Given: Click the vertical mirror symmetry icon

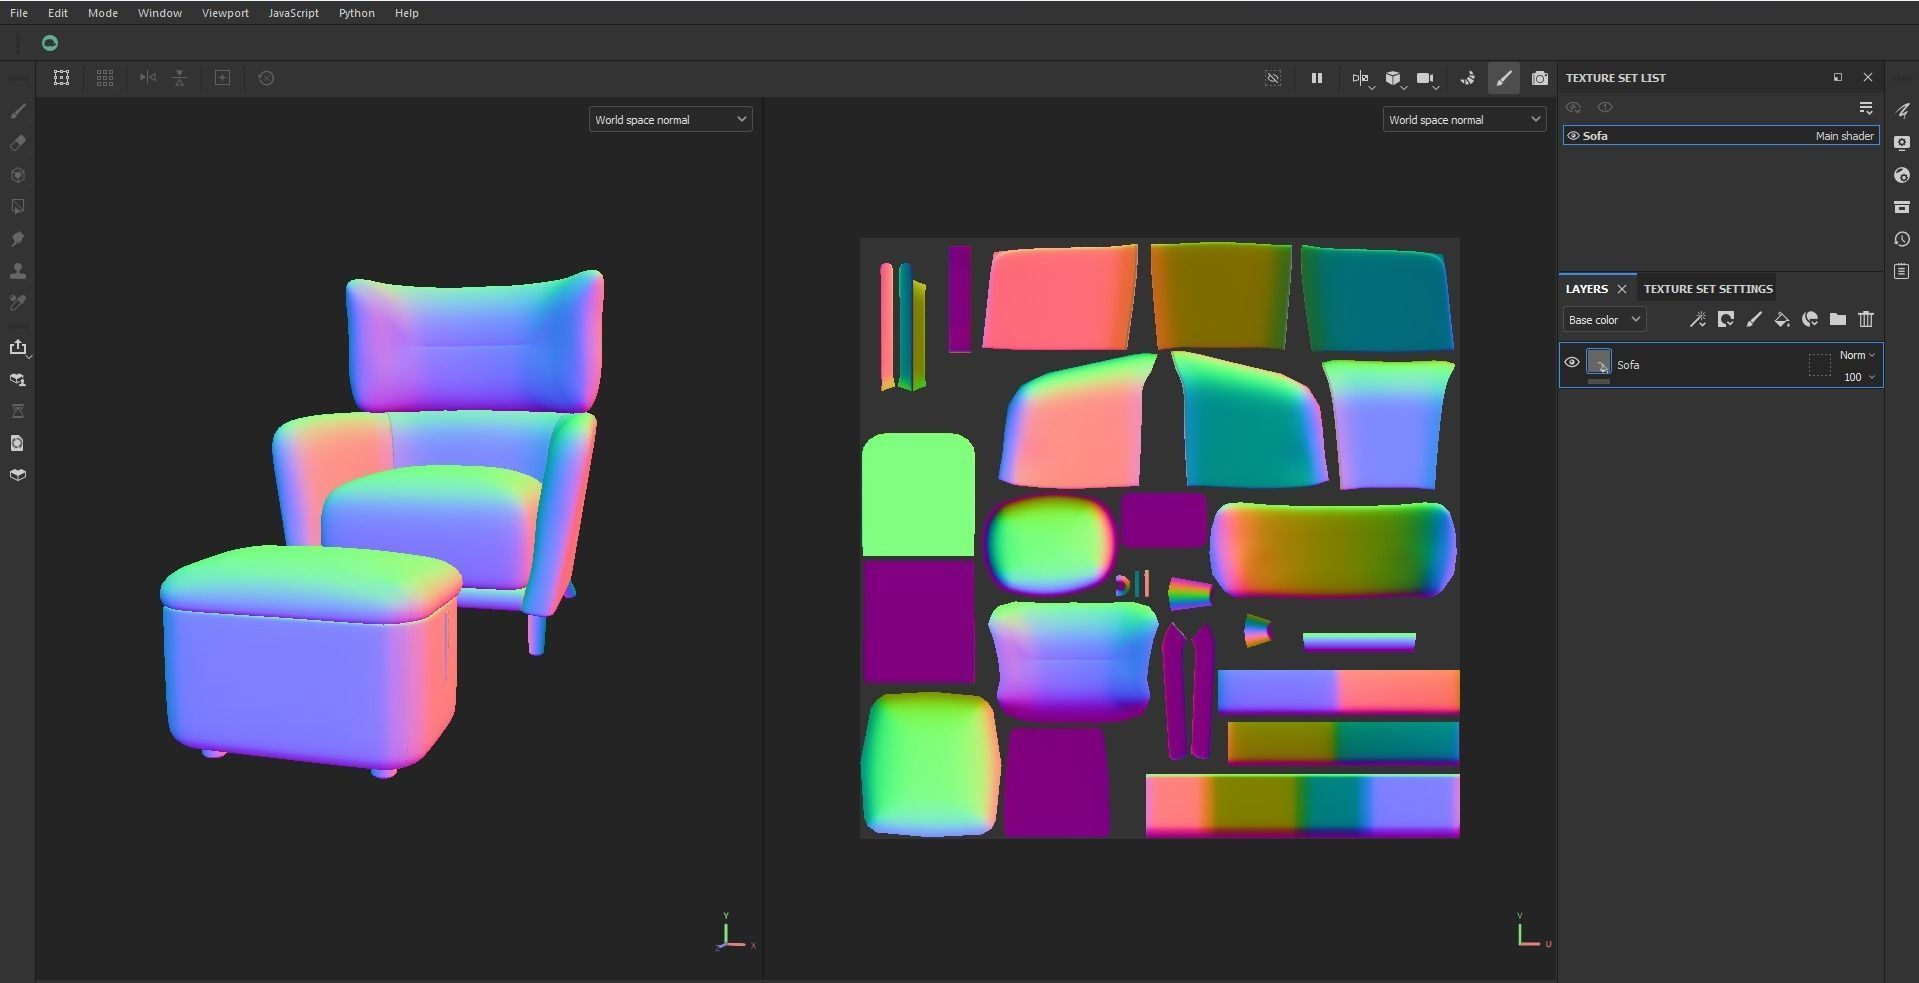Looking at the screenshot, I should [x=180, y=78].
